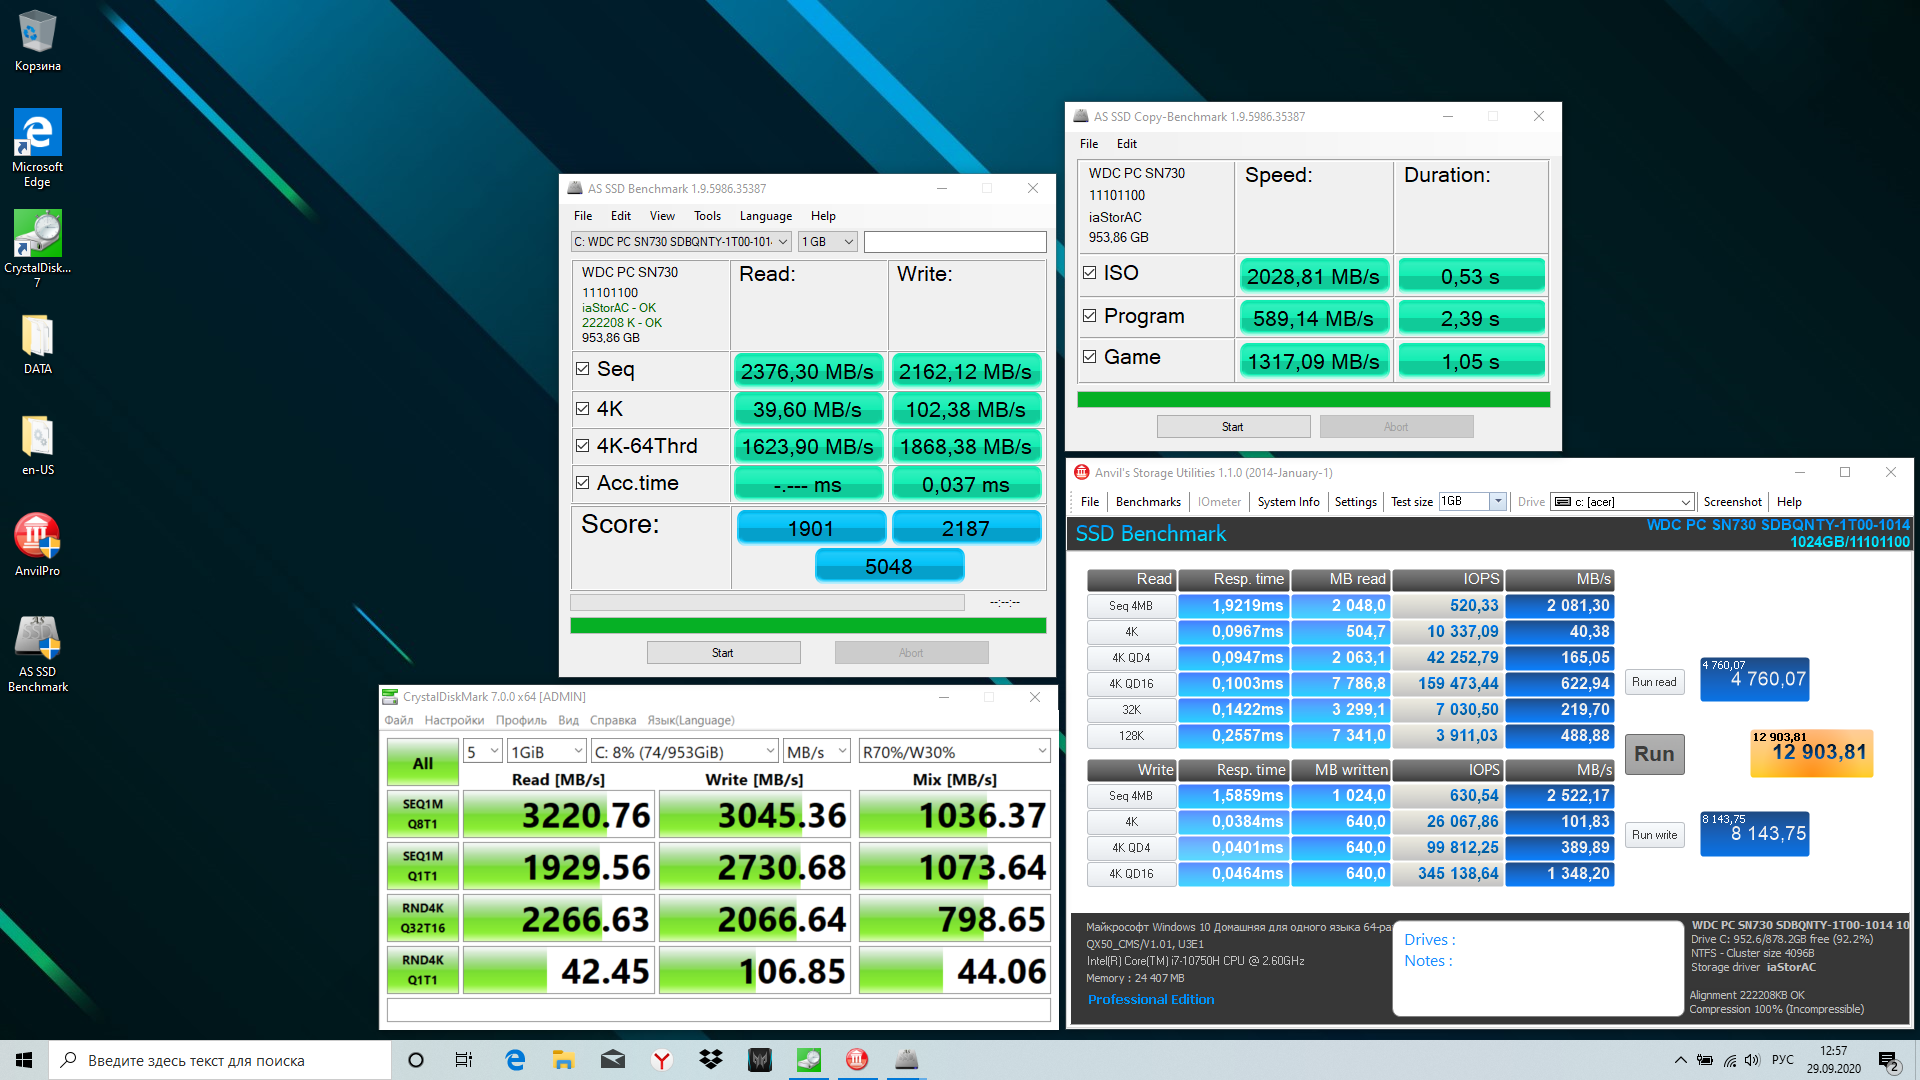Open Benchmarks menu in Anvil's Storage Utilities
The height and width of the screenshot is (1080, 1920).
pyautogui.click(x=1148, y=501)
